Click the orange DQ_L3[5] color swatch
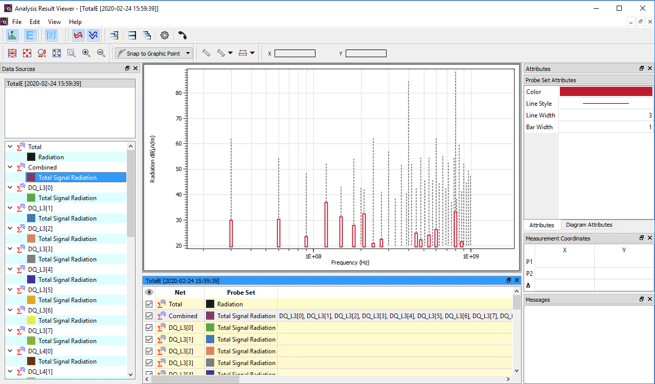Image resolution: width=655 pixels, height=384 pixels. coord(31,300)
